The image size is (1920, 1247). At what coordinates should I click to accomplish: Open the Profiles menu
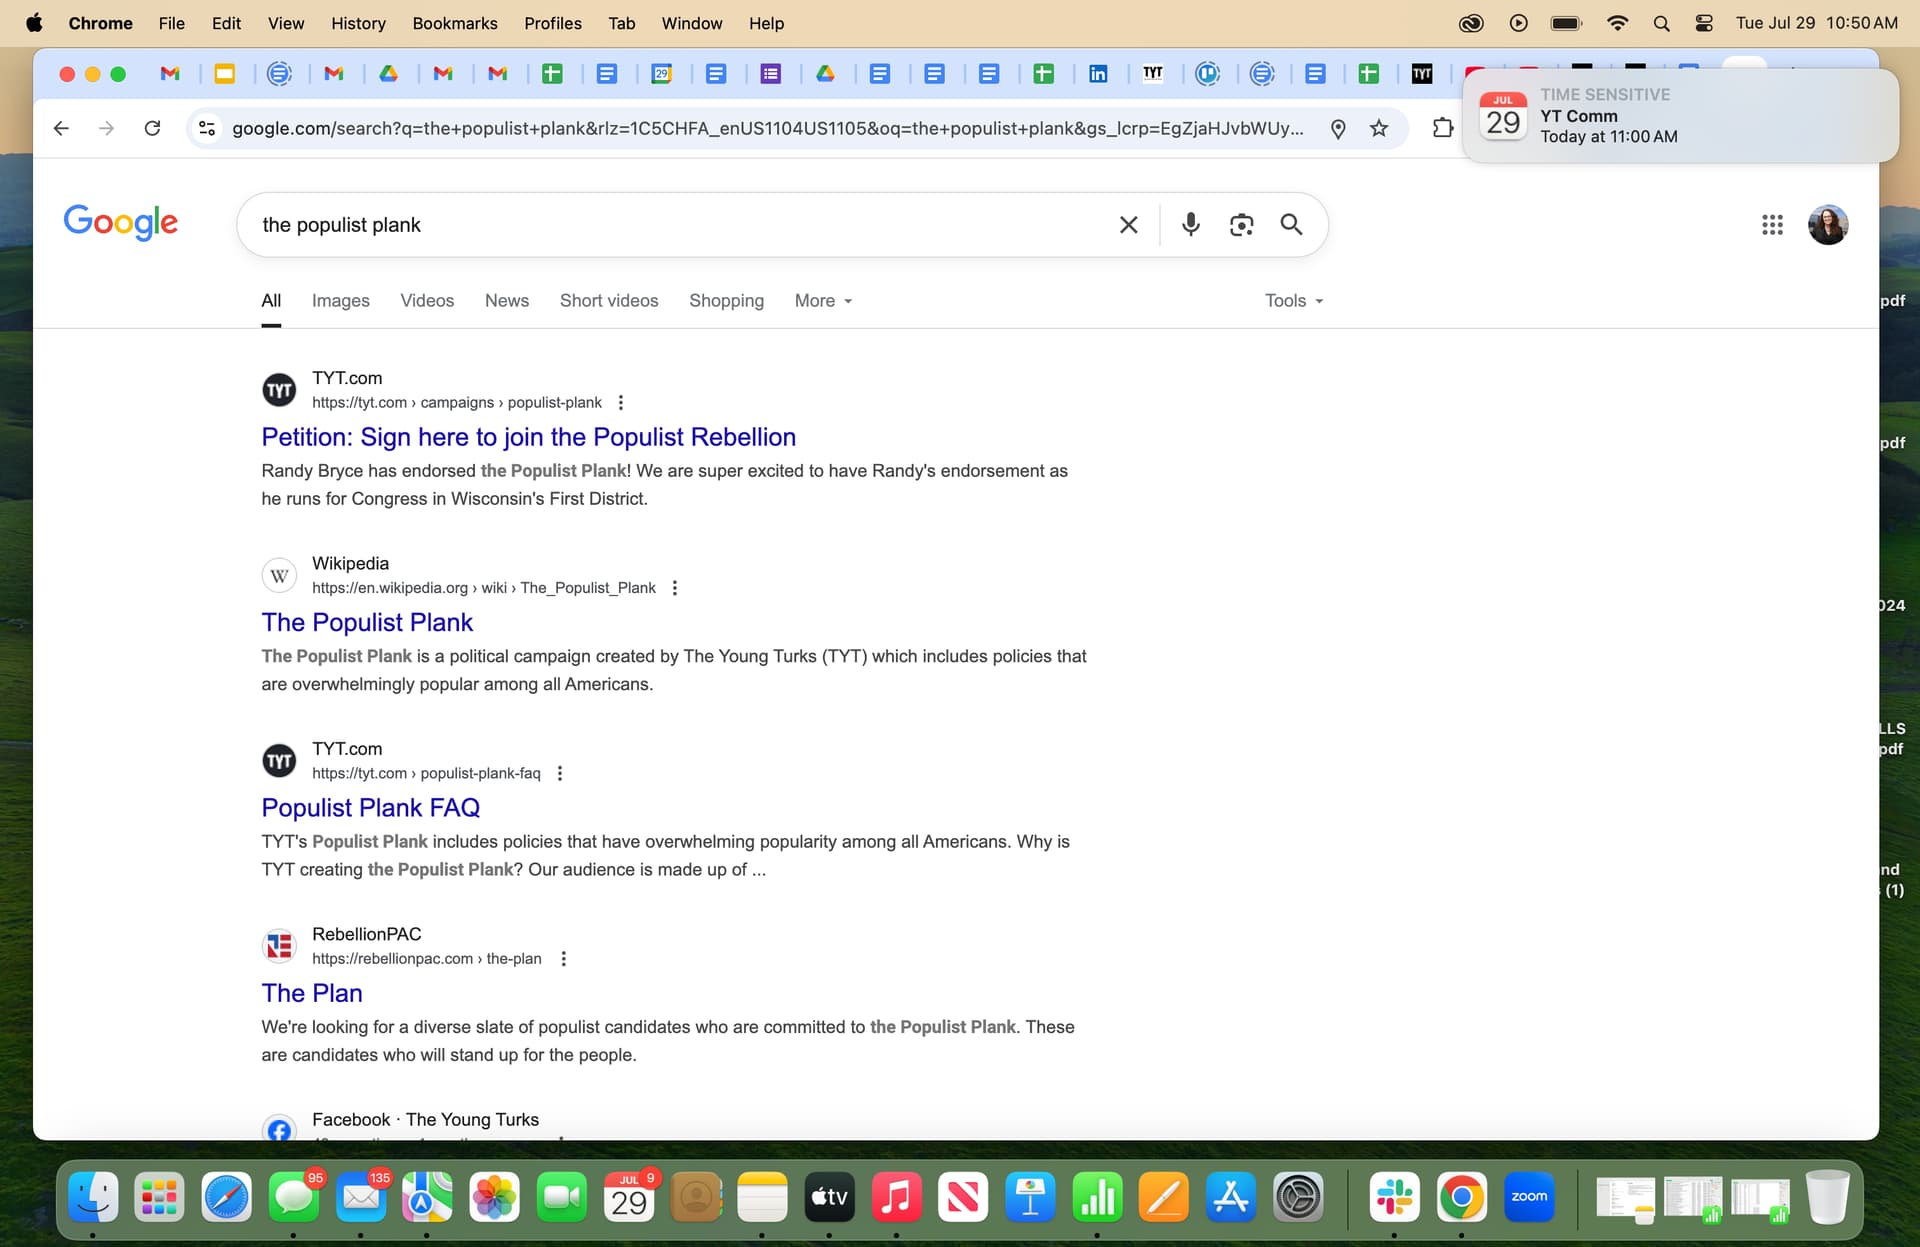pyautogui.click(x=552, y=23)
